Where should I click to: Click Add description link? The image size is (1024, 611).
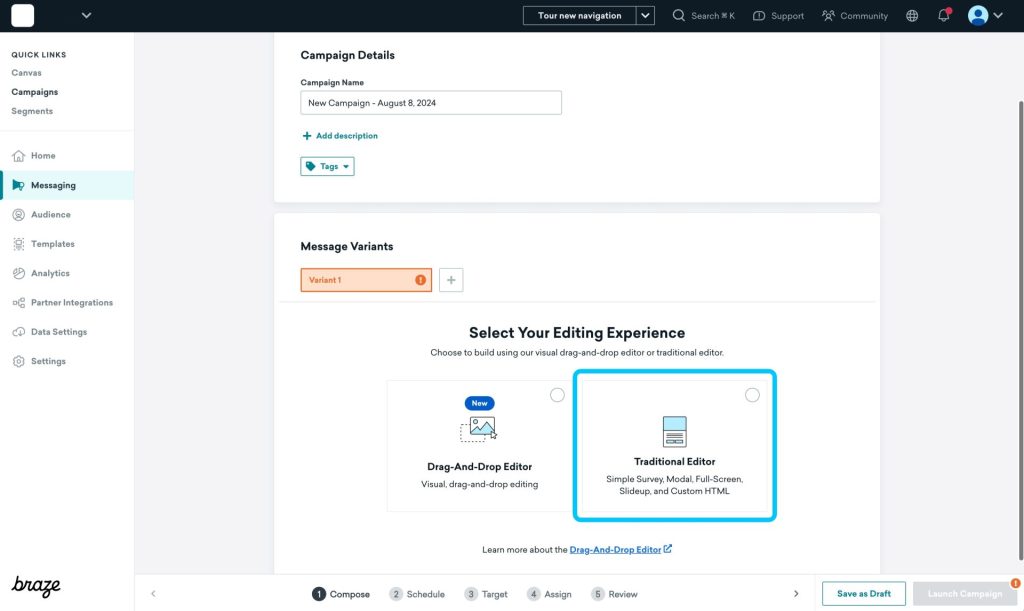347,136
